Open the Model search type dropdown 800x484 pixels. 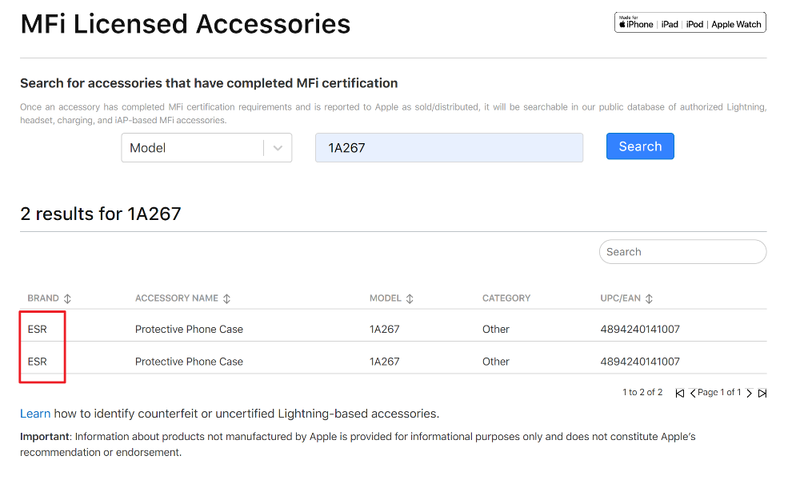point(207,148)
